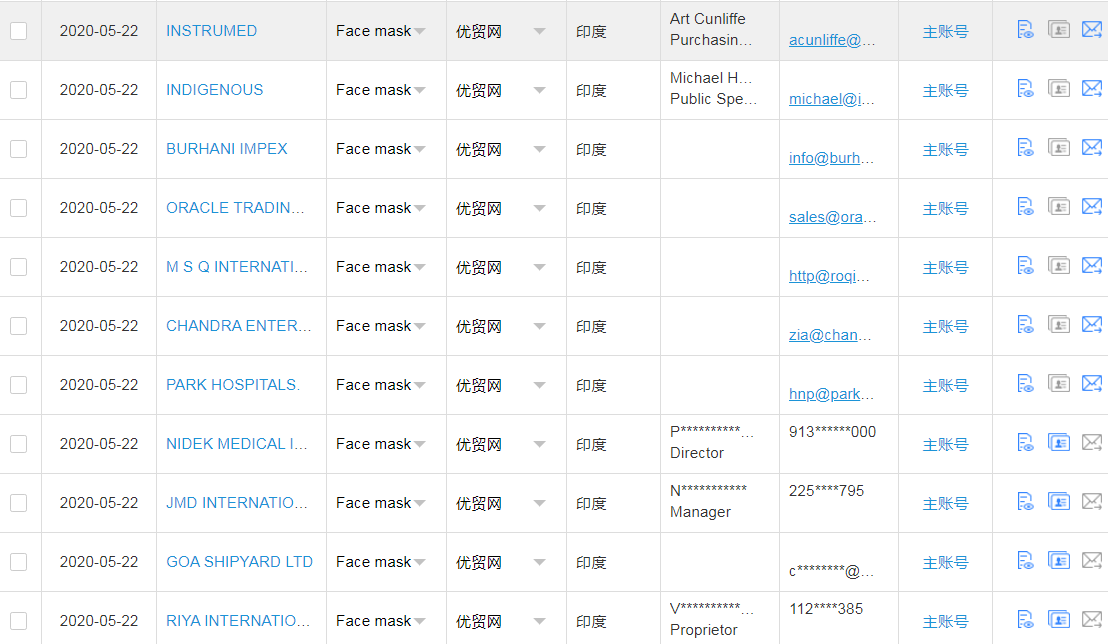This screenshot has height=644, width=1108.
Task: Open the GOA SHIPYARD LTD company link
Action: [240, 562]
